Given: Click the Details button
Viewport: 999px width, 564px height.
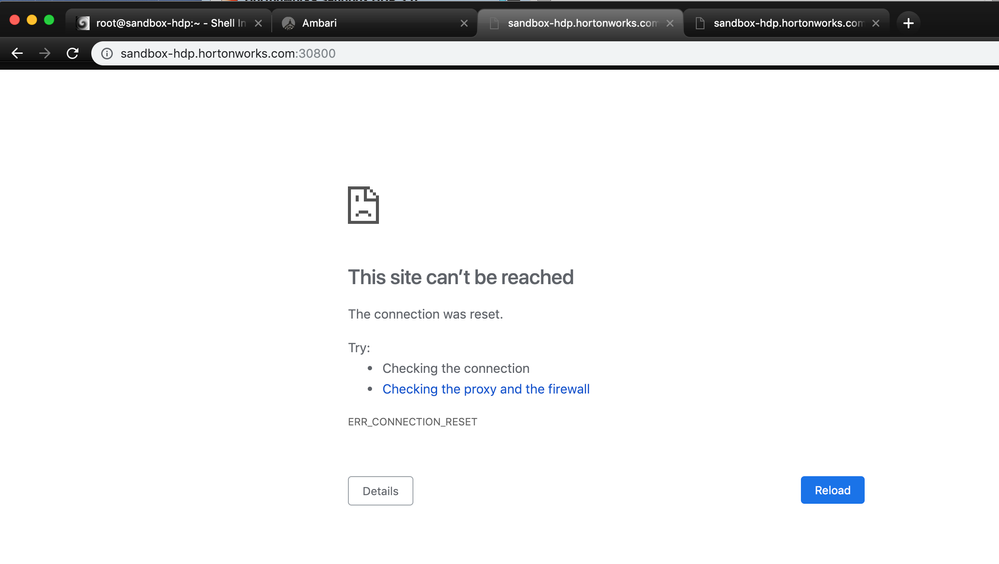Looking at the screenshot, I should point(380,491).
